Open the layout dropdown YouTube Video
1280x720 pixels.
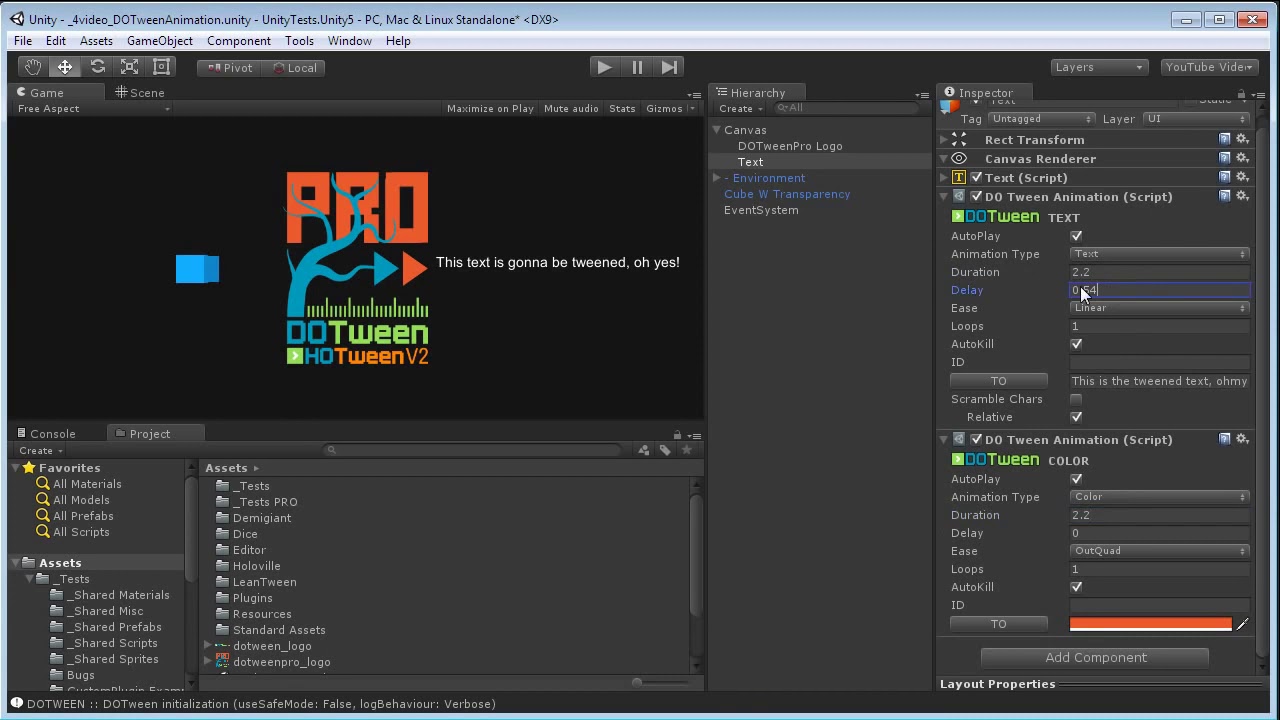point(1209,67)
